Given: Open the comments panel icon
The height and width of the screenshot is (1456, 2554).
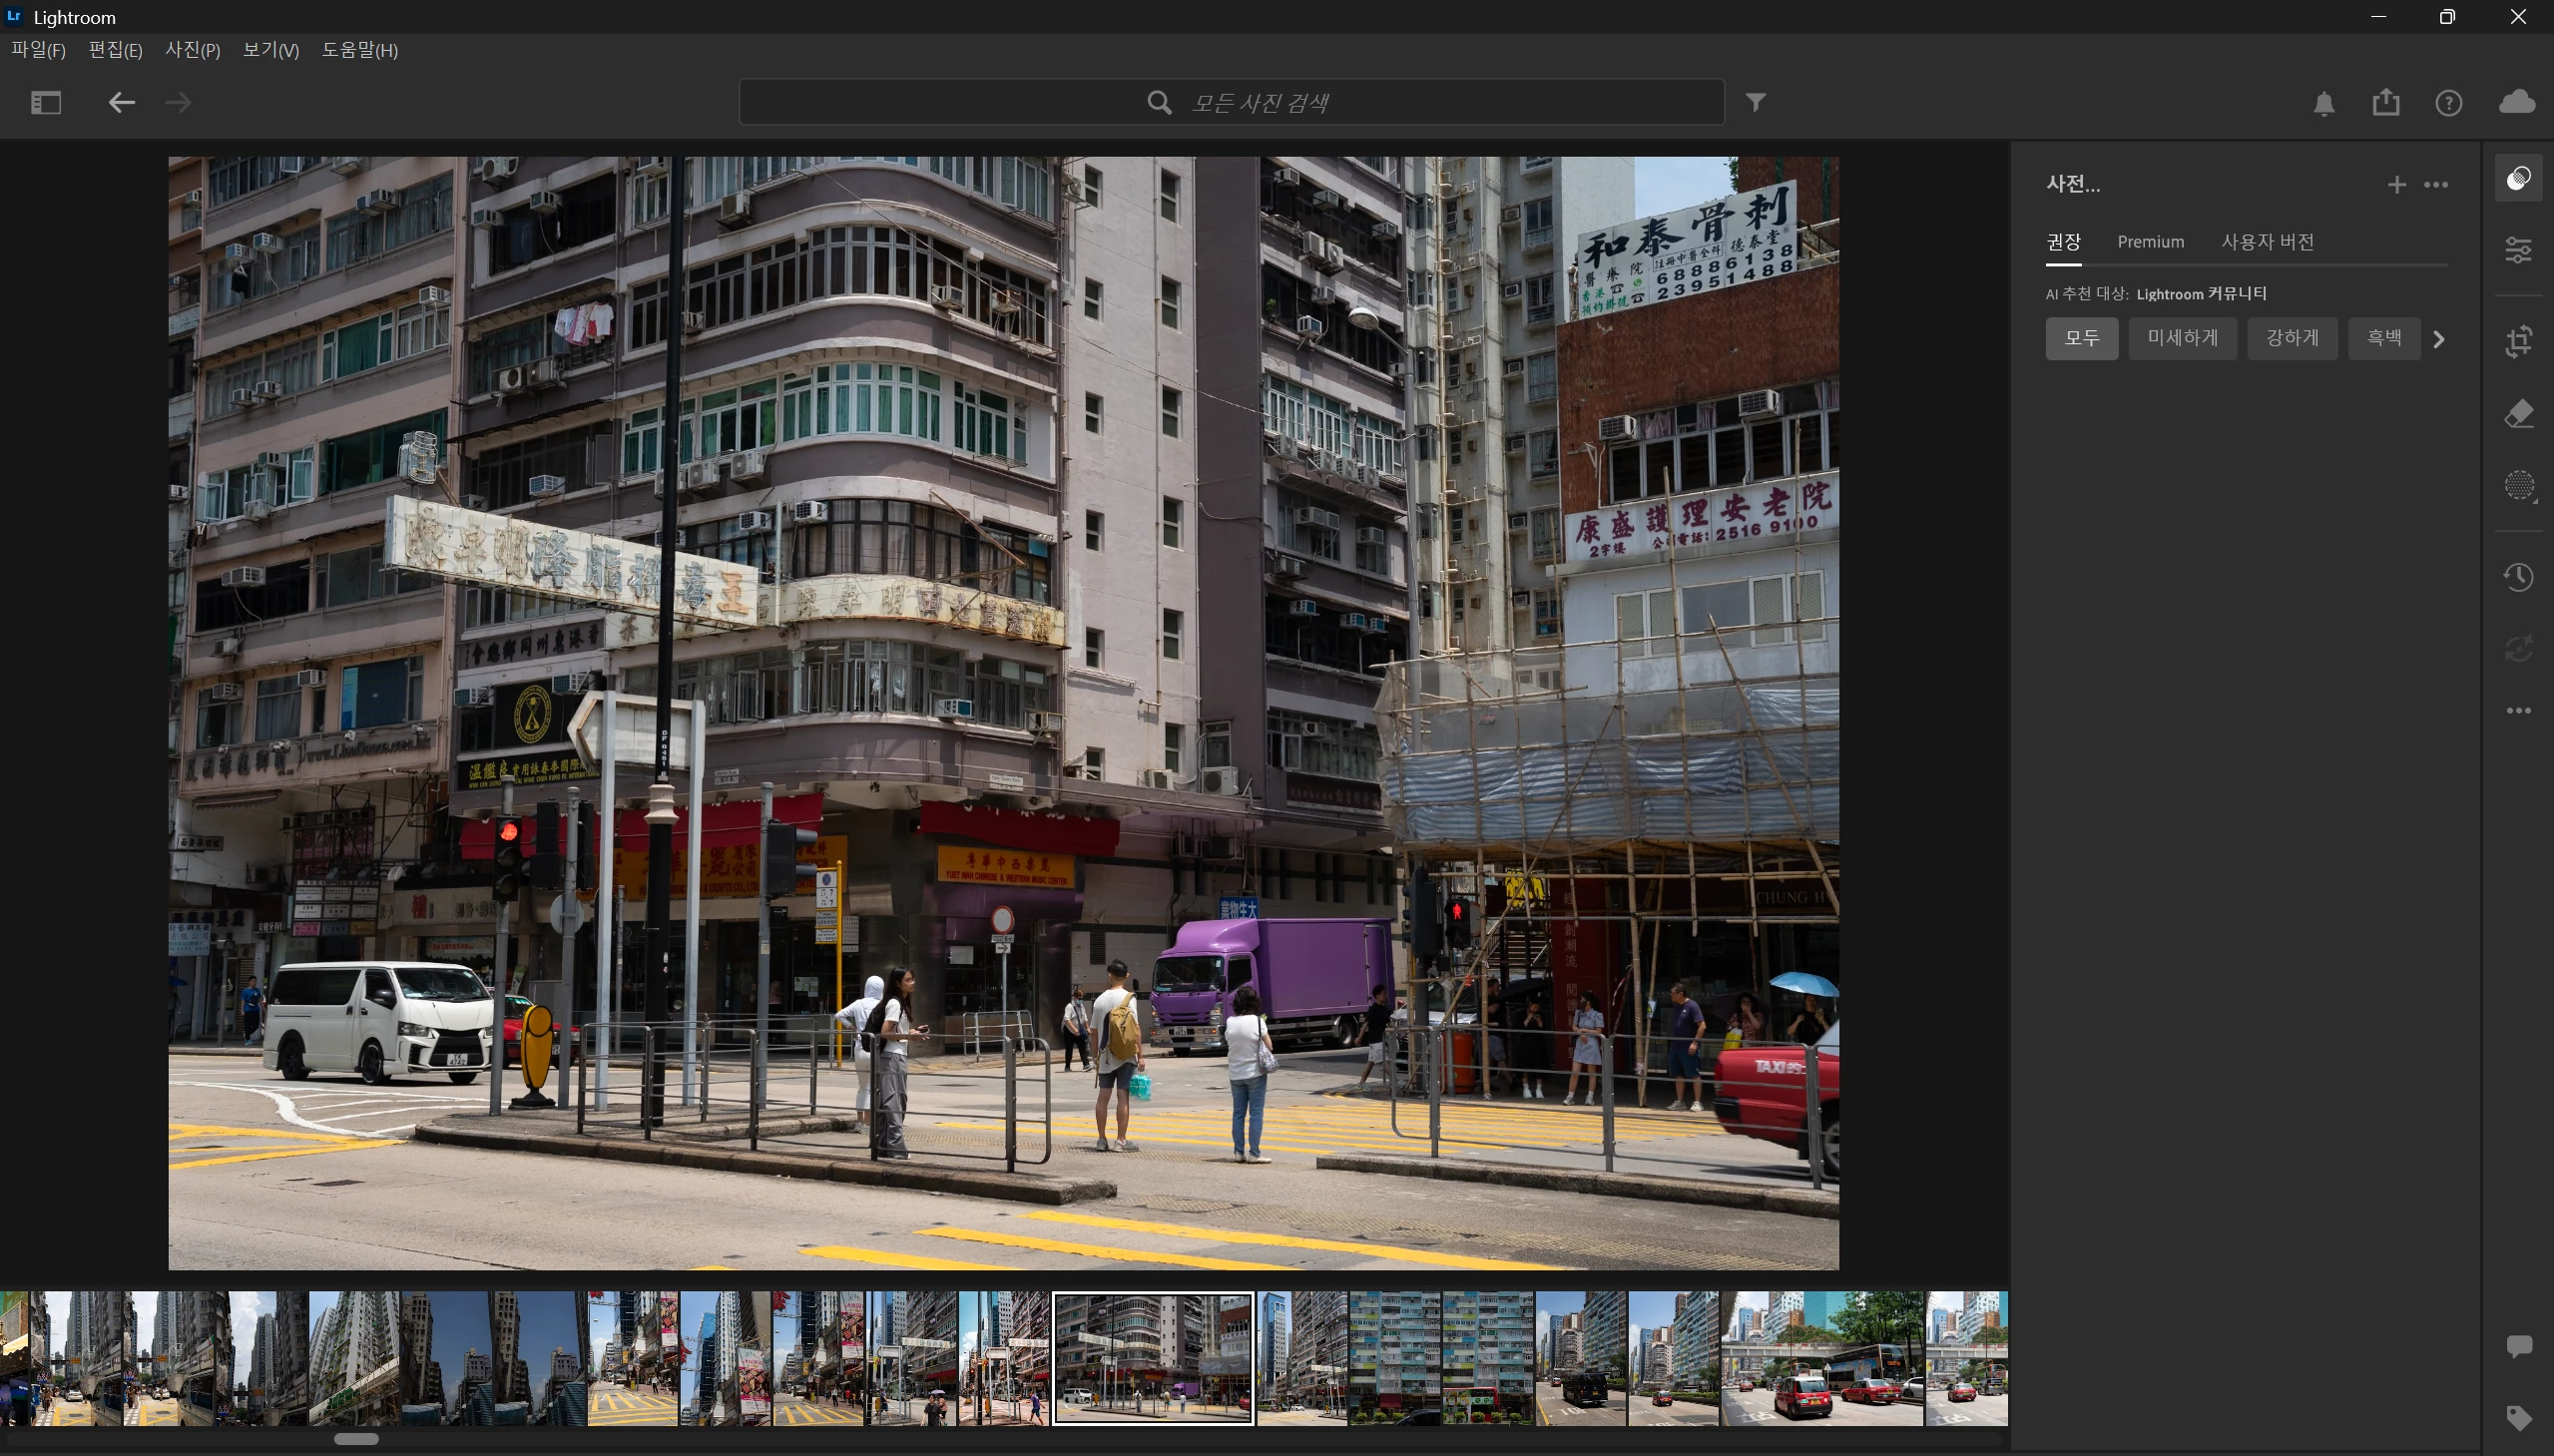Looking at the screenshot, I should [2518, 1346].
